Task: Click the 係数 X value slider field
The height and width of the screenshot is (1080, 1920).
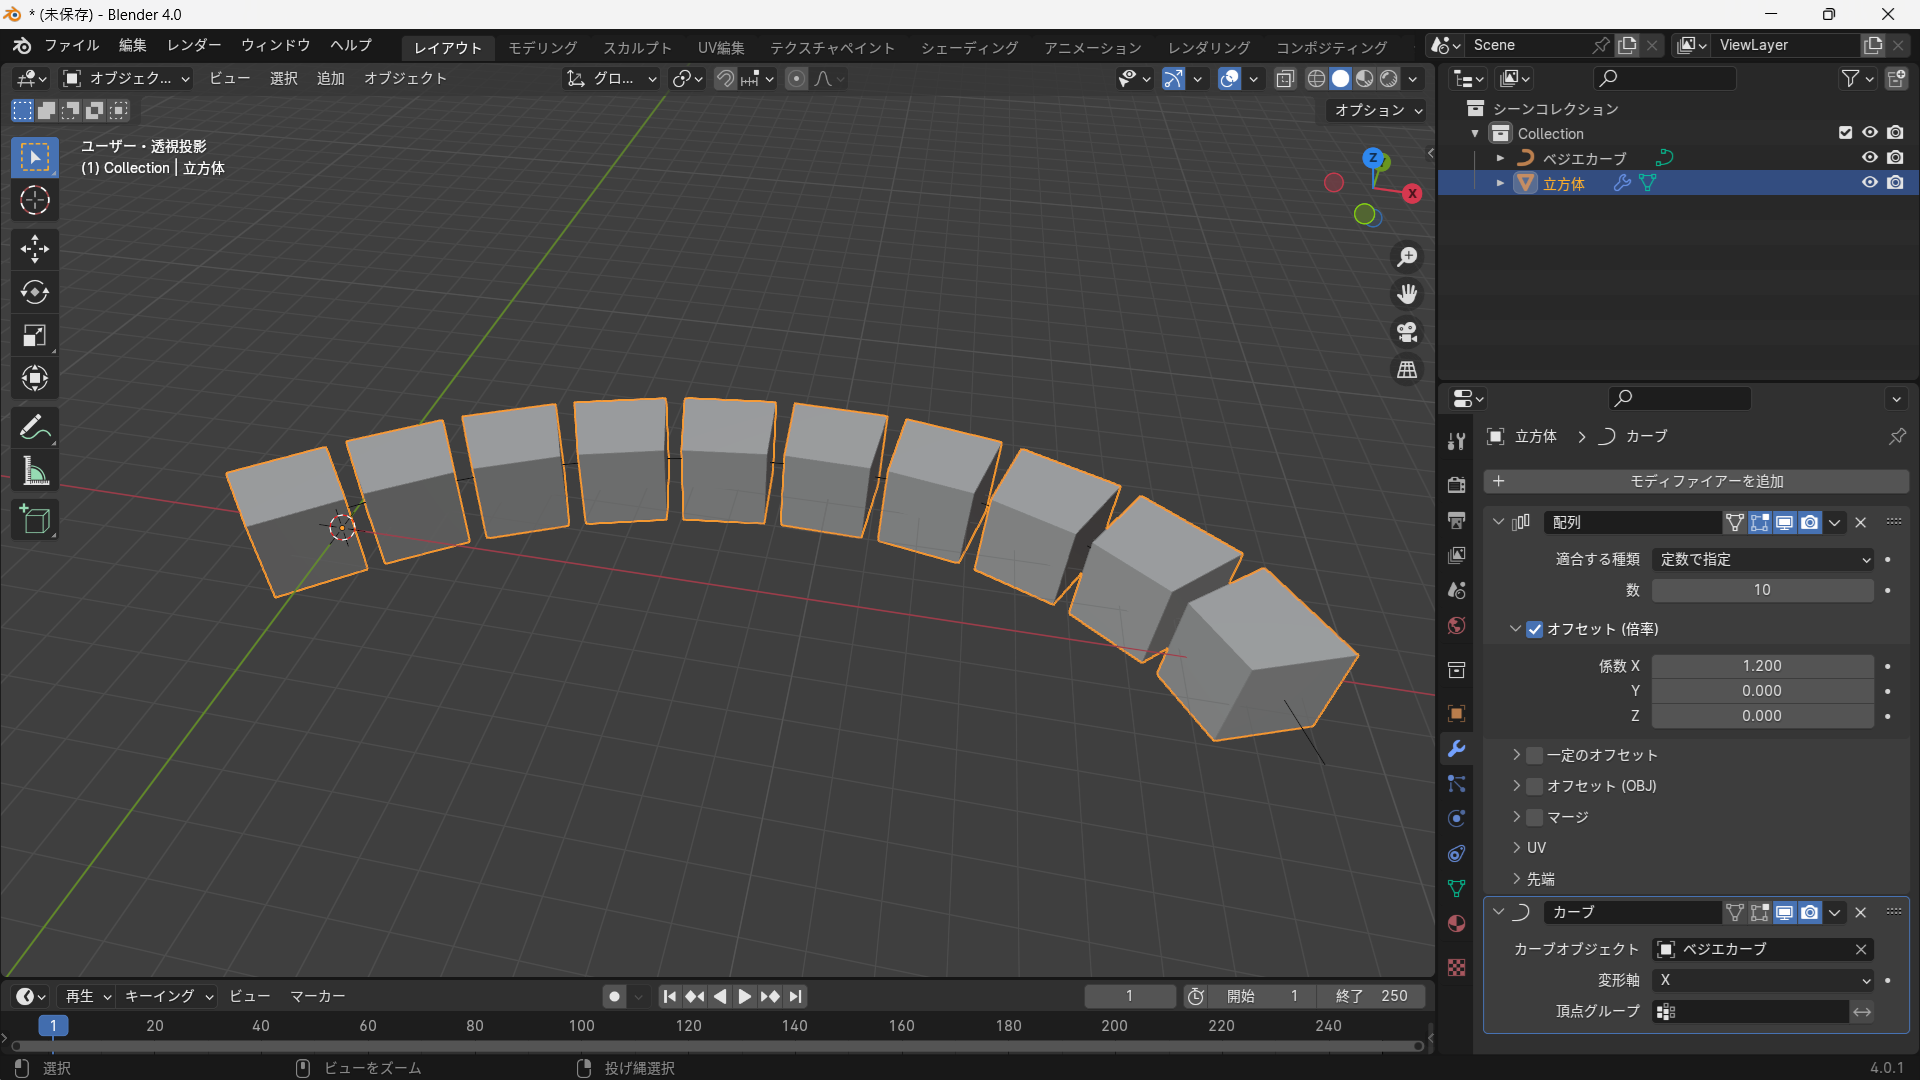Action: 1762,666
